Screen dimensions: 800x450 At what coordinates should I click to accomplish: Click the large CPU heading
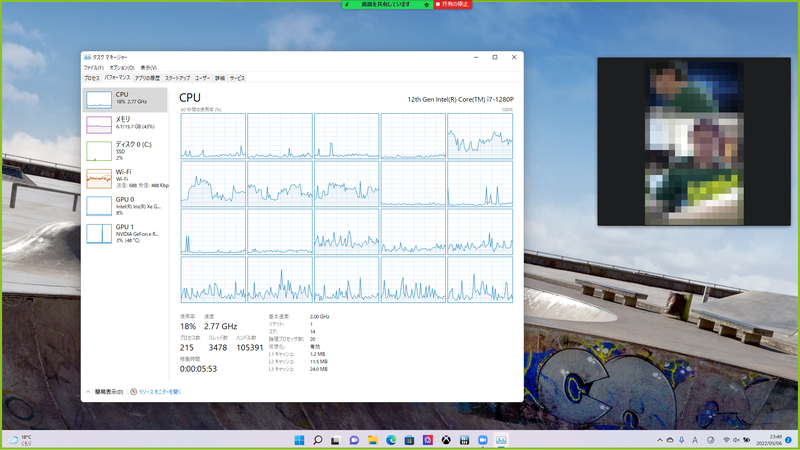point(190,97)
